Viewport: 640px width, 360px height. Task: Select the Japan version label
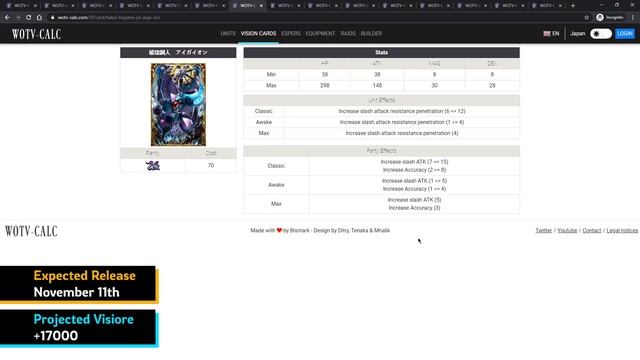577,33
